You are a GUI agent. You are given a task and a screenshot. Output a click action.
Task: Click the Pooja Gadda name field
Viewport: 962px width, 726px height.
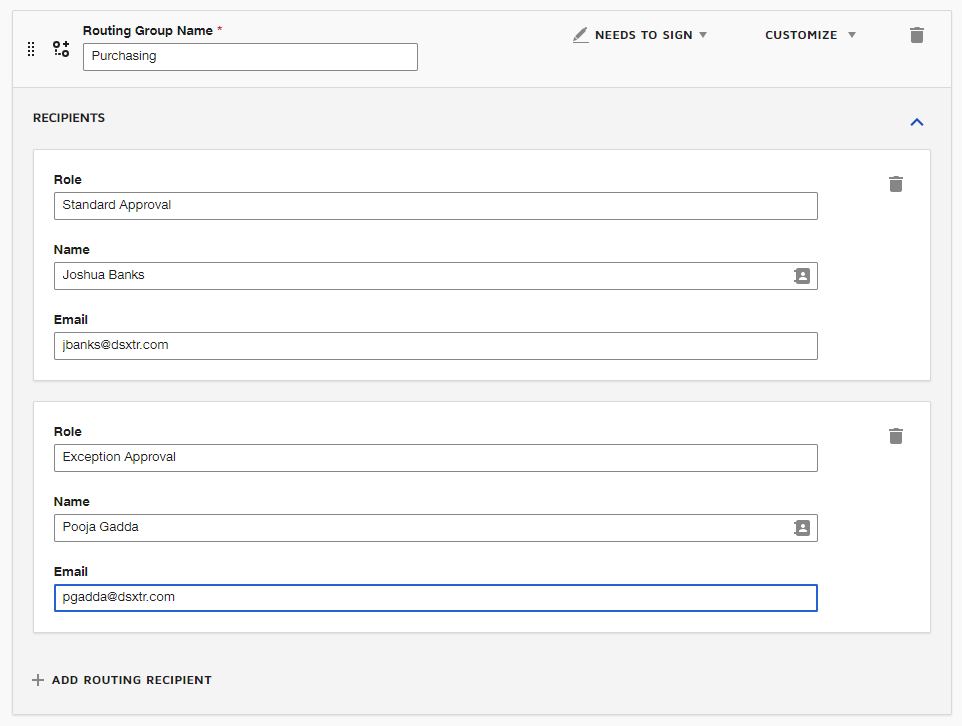pyautogui.click(x=436, y=528)
